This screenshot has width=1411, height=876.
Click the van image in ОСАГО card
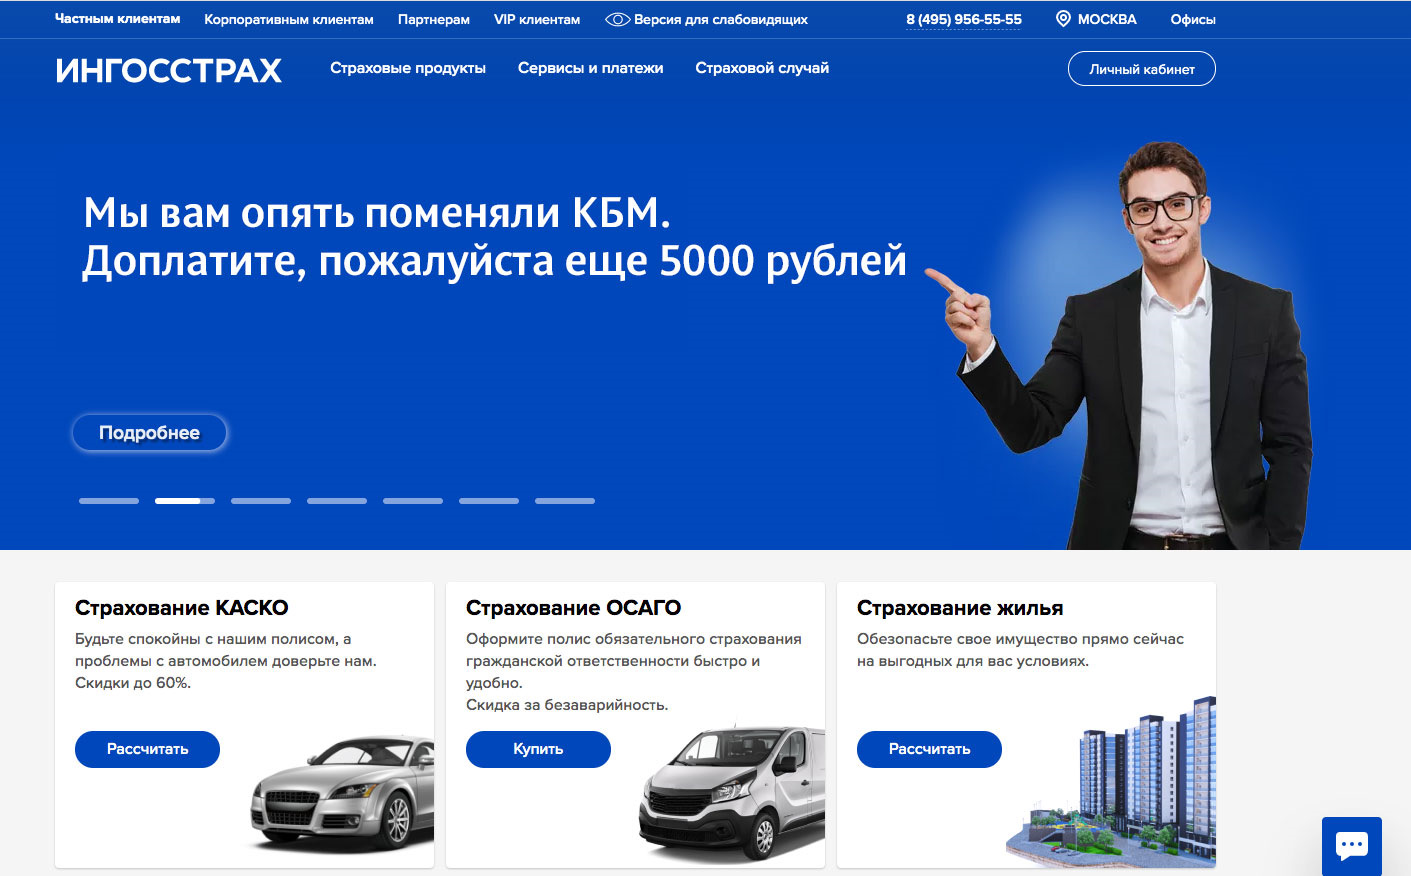(731, 792)
